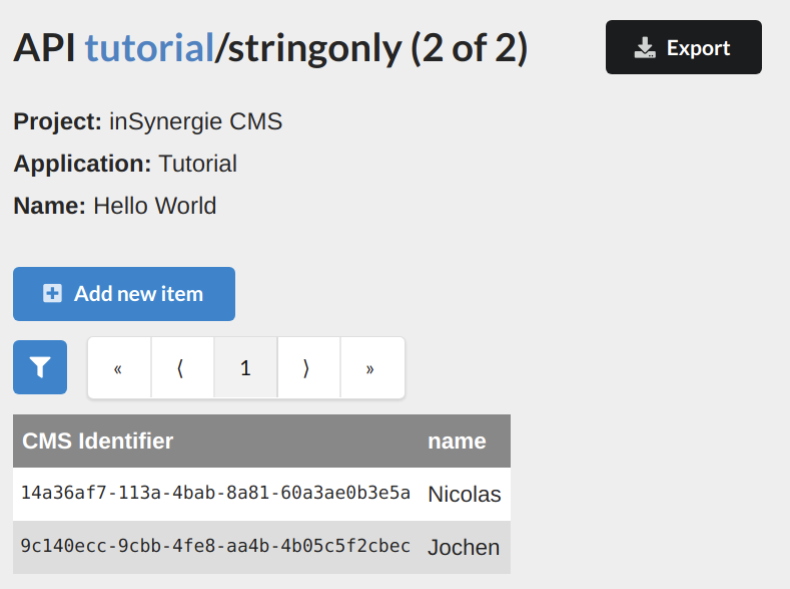Jump to last page with » button

pos(372,368)
